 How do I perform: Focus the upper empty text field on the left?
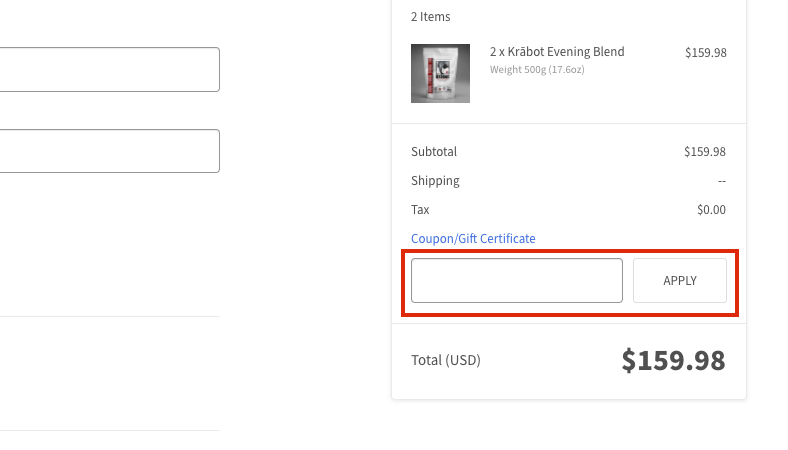(110, 69)
